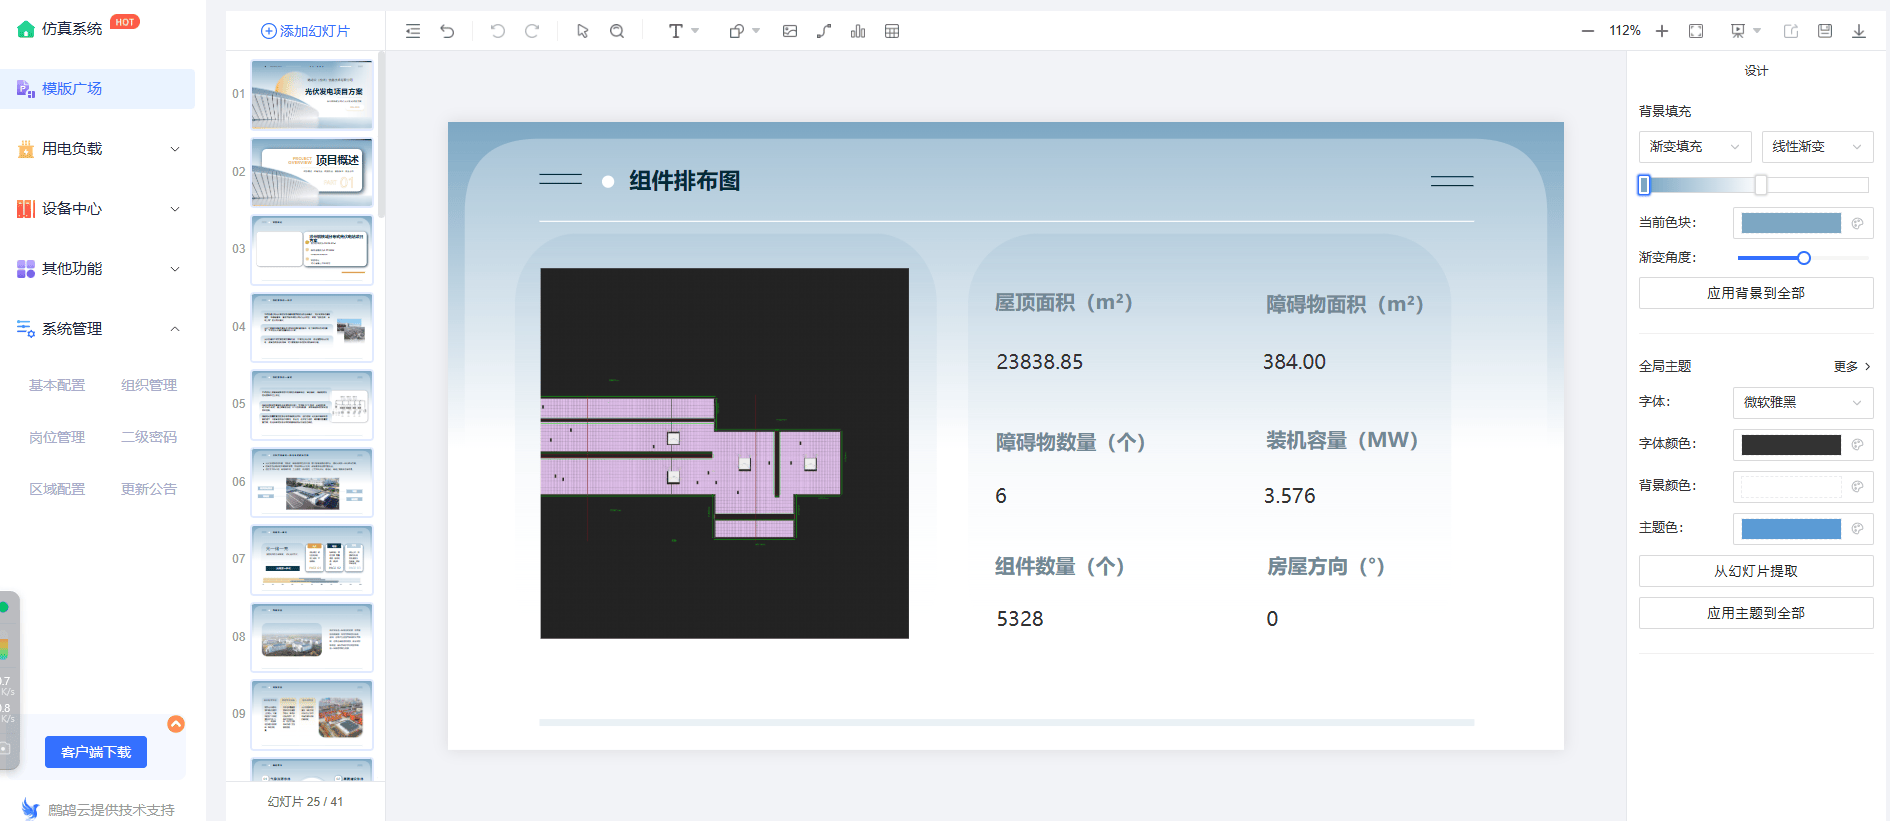Select slide thumbnail 07
The image size is (1890, 821).
tap(312, 559)
